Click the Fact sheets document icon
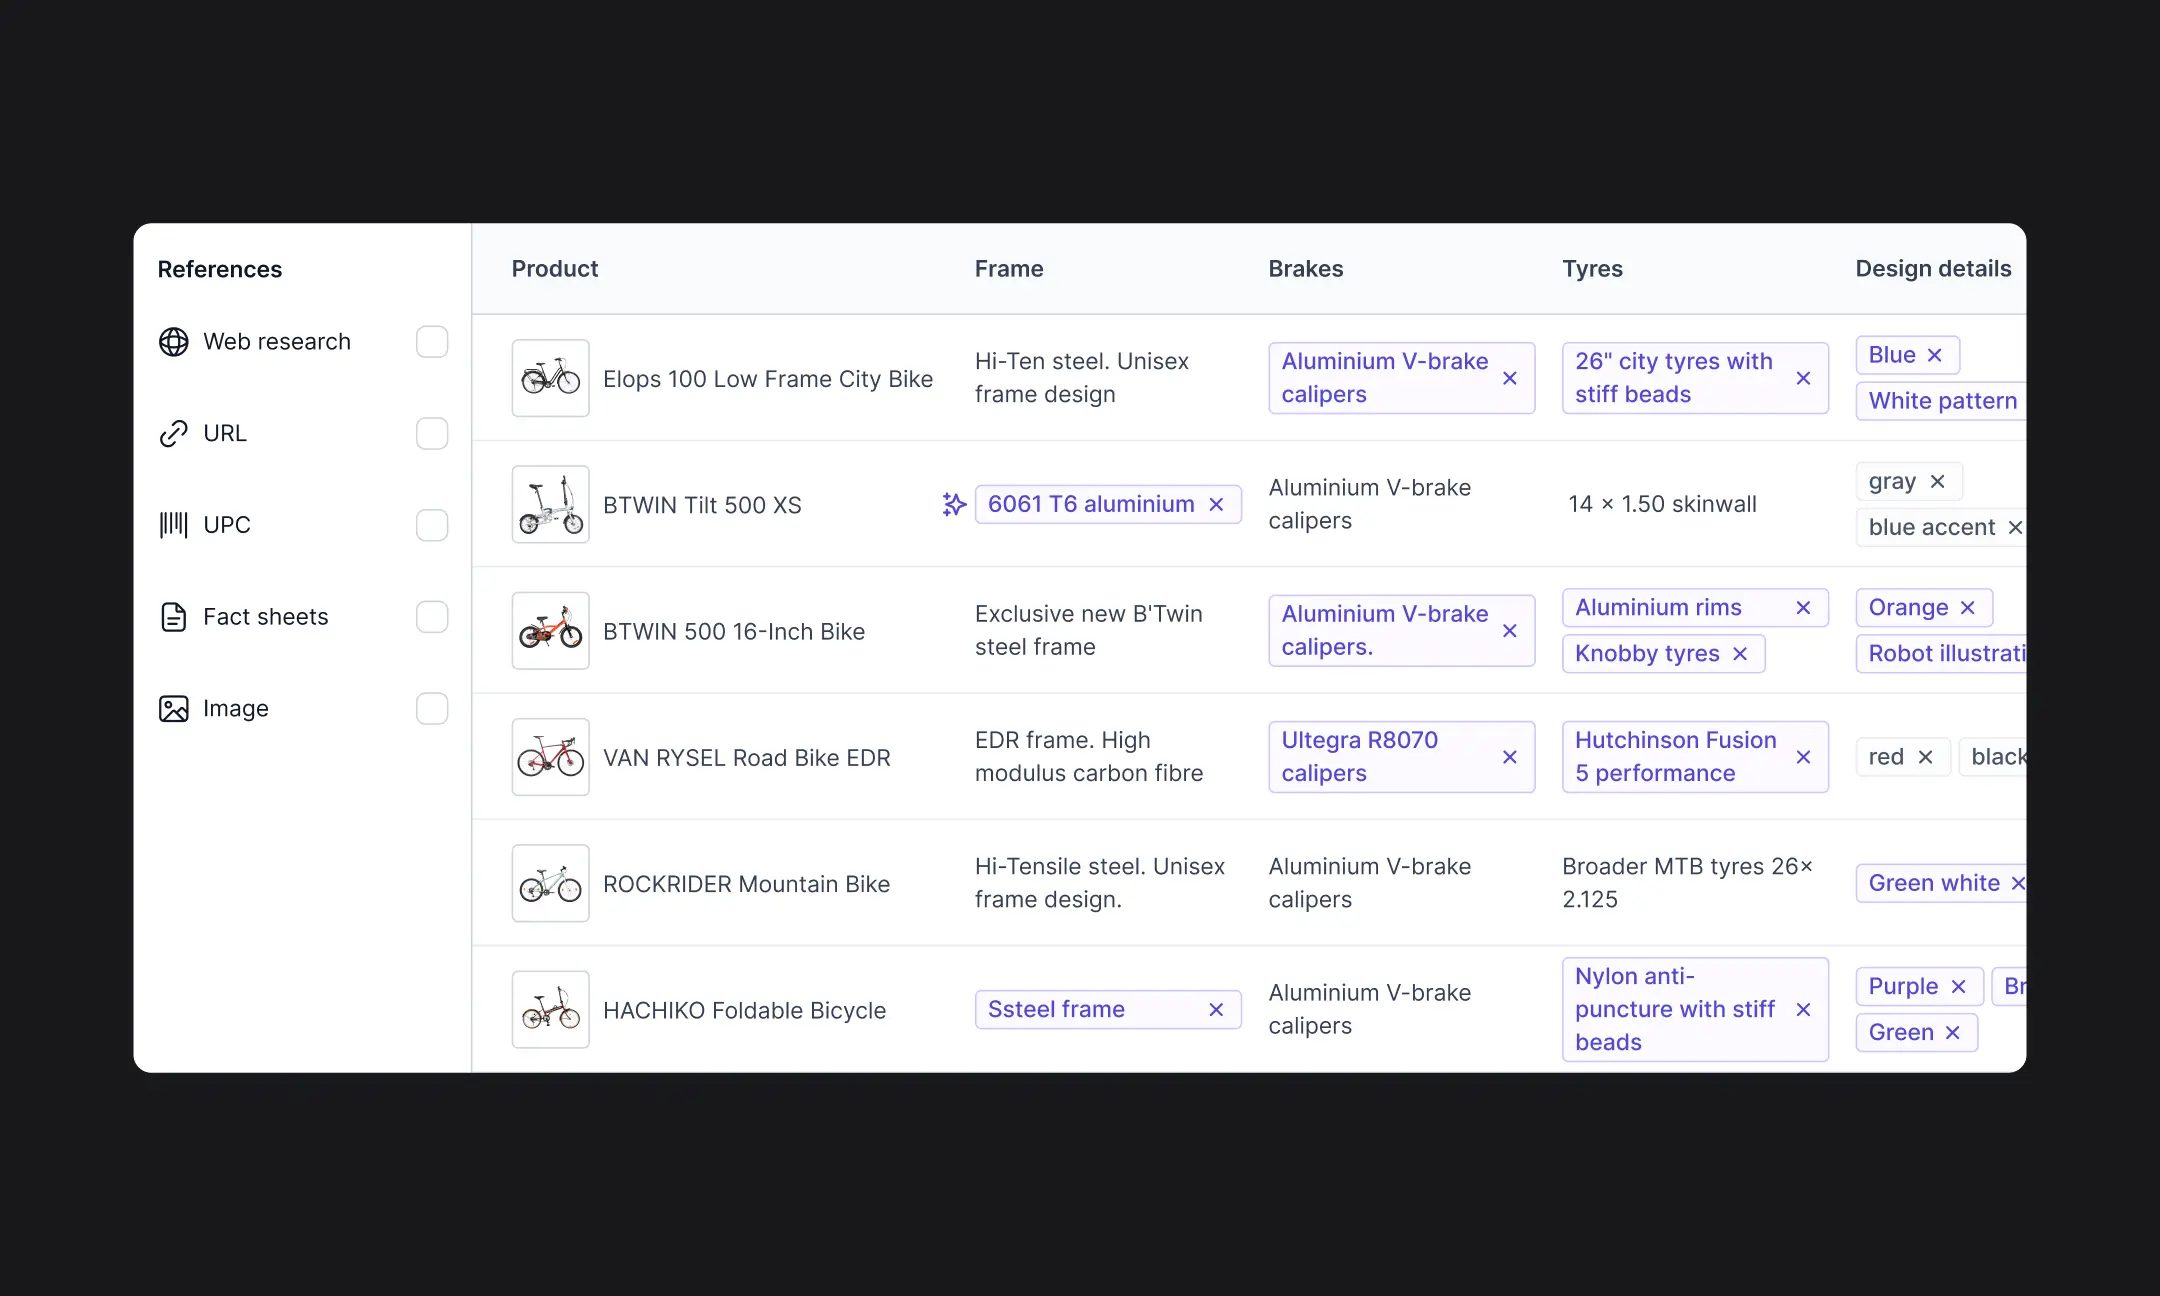The height and width of the screenshot is (1296, 2160). (174, 617)
